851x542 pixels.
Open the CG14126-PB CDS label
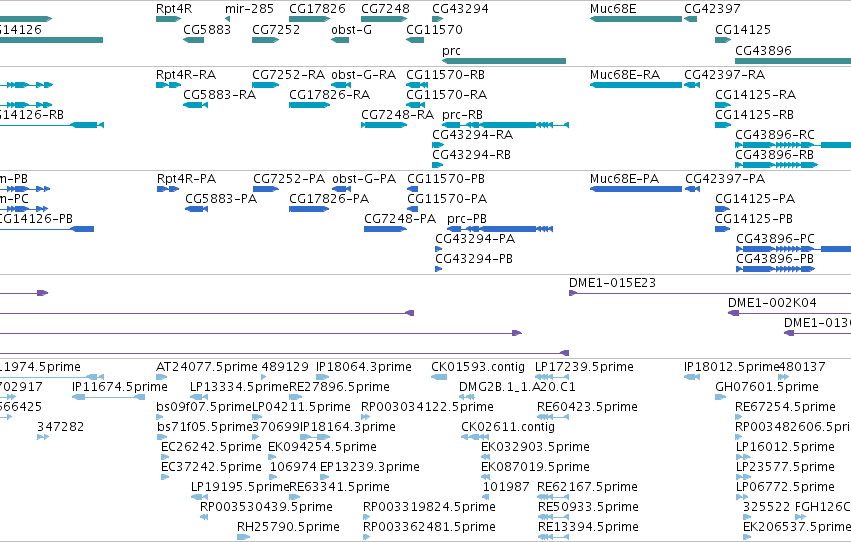[x=36, y=219]
